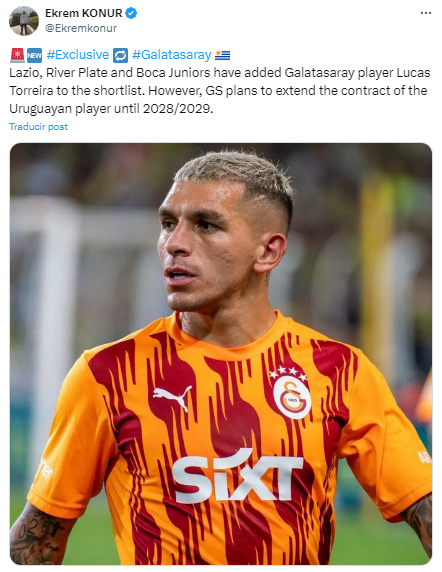Open the Lucas Torreira photo

221,354
